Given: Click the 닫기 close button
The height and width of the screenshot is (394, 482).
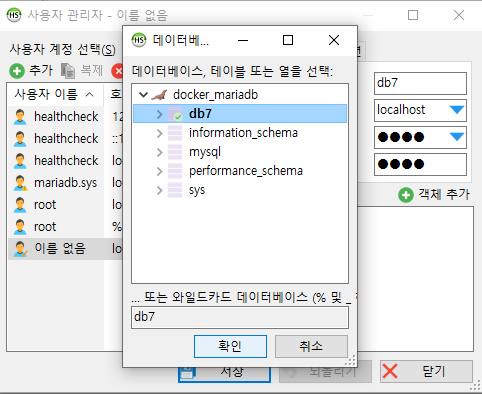Looking at the screenshot, I should (x=426, y=371).
